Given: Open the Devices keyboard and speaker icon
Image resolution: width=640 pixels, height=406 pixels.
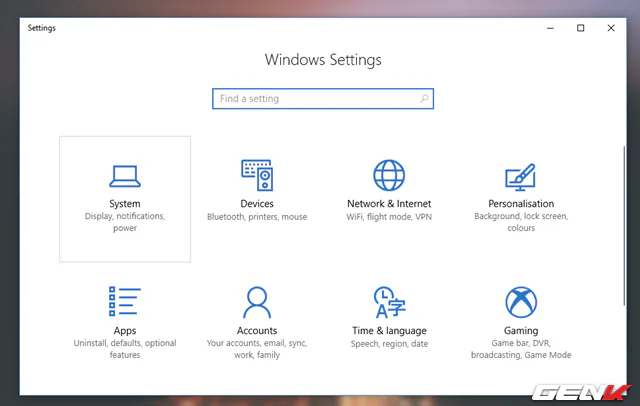Looking at the screenshot, I should [257, 175].
